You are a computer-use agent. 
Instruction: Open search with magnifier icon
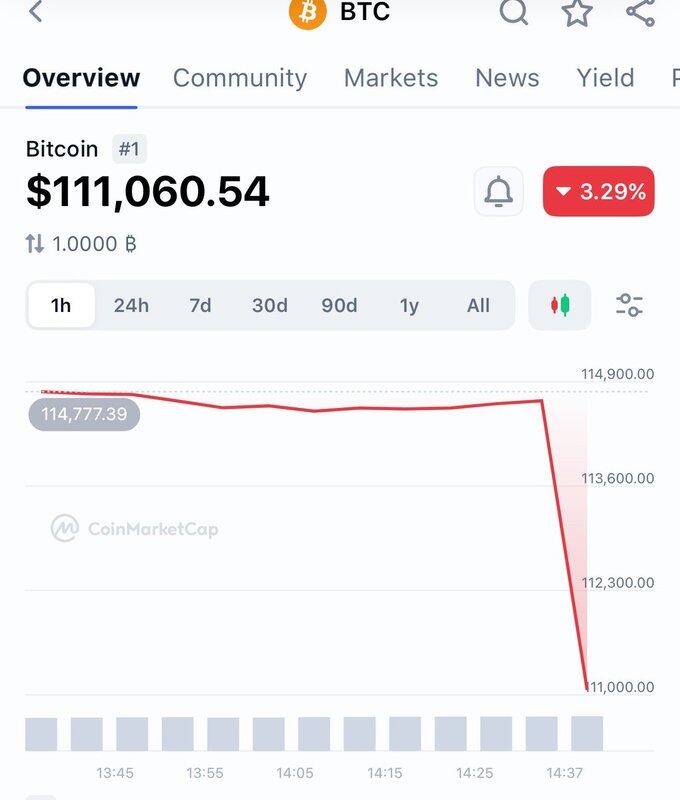click(x=513, y=11)
